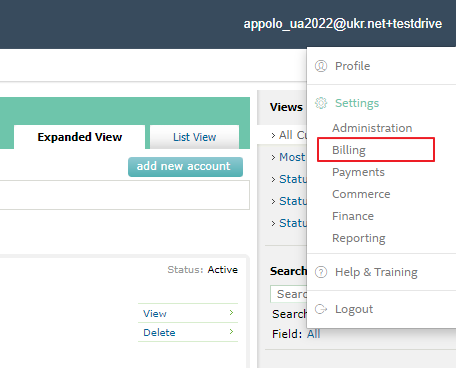The image size is (456, 368).
Task: Focus the Search text field
Action: [289, 294]
